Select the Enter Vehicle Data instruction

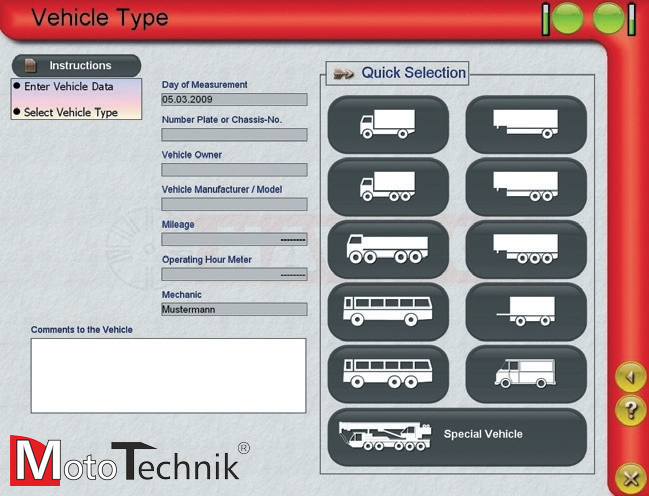tap(76, 87)
